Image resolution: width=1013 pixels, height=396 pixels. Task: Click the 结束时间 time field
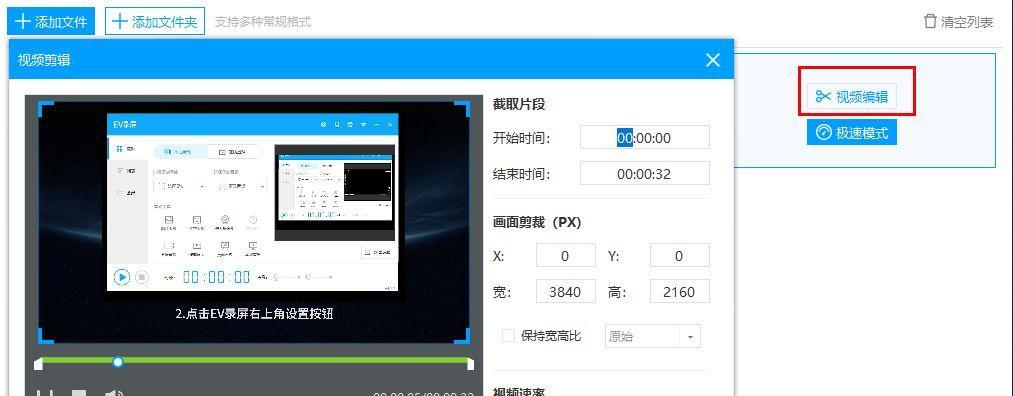click(644, 174)
